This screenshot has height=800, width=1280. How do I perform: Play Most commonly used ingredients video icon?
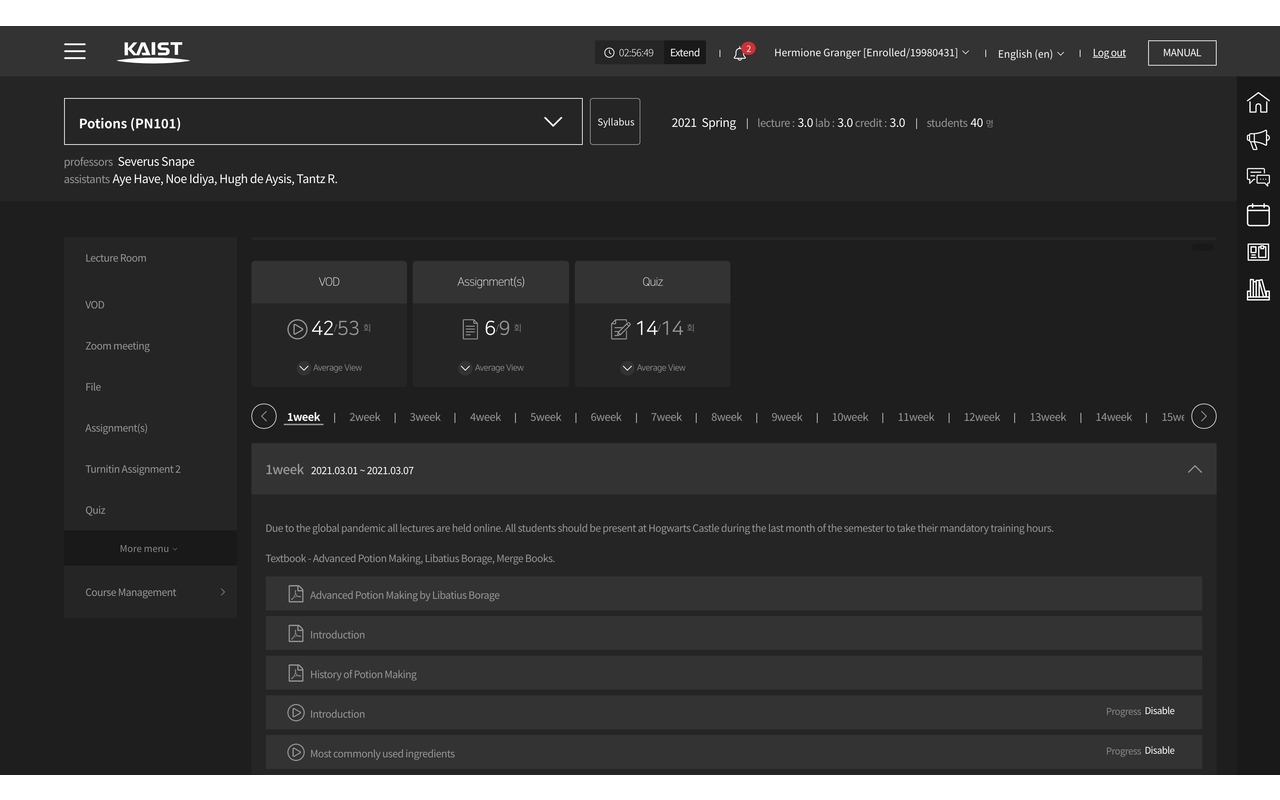pos(296,752)
